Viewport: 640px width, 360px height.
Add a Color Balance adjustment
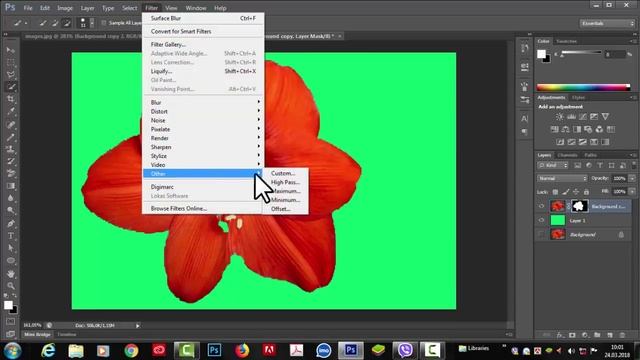click(565, 129)
